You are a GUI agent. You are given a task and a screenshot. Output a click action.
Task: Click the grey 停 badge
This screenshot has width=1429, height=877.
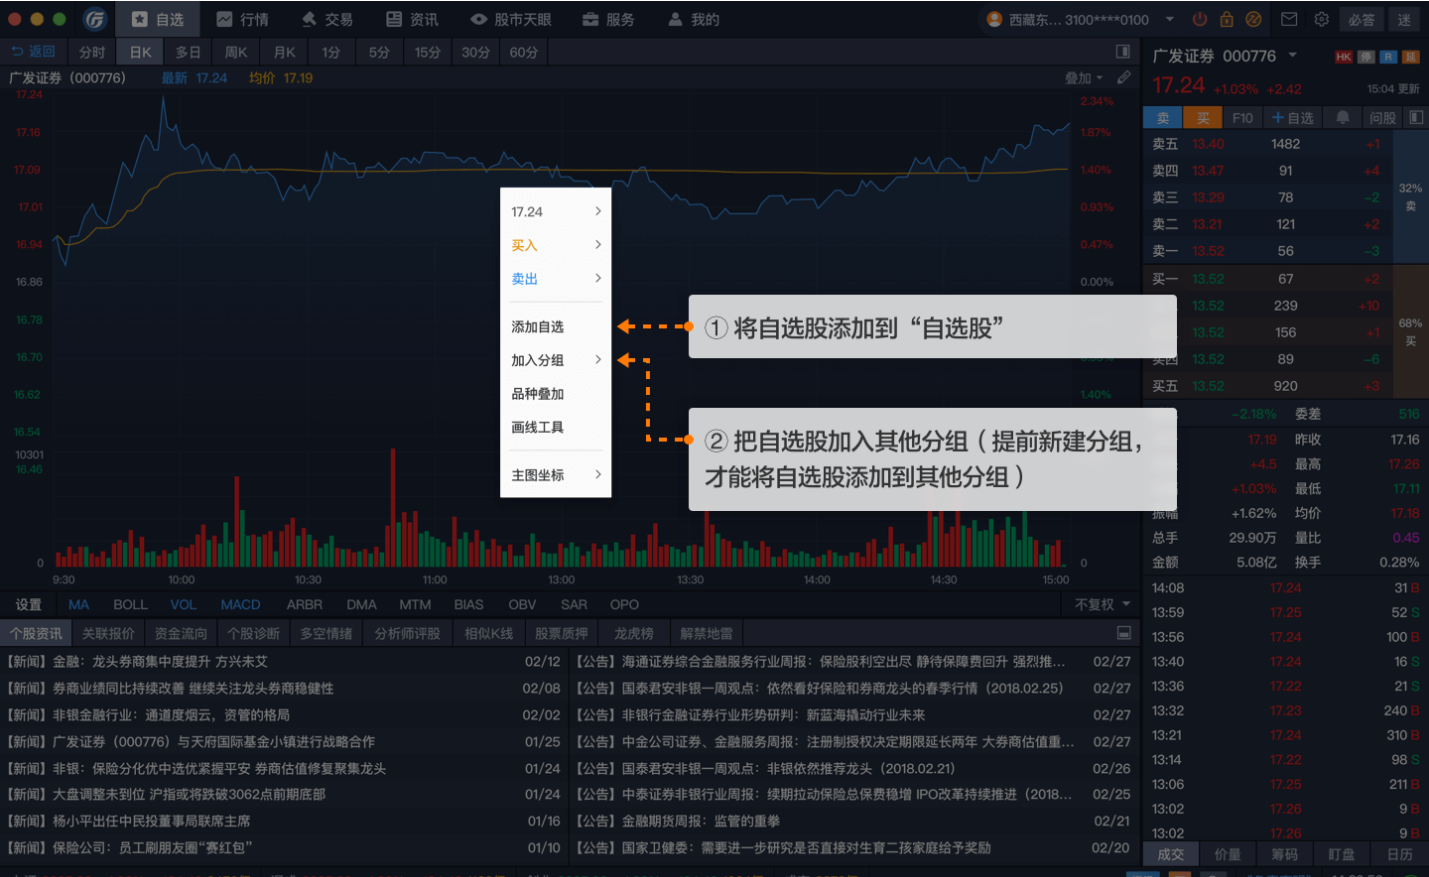point(1366,57)
